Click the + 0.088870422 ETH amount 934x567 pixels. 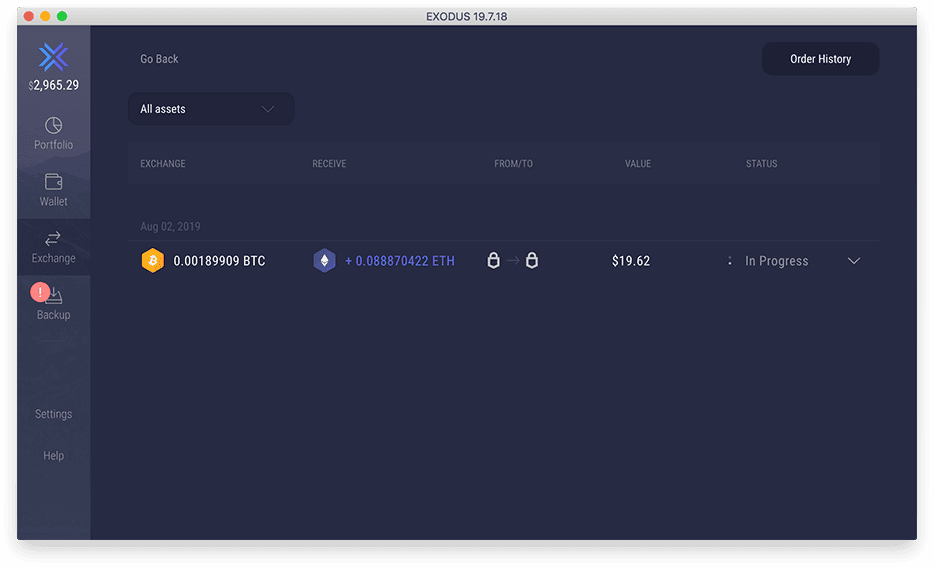pos(400,261)
